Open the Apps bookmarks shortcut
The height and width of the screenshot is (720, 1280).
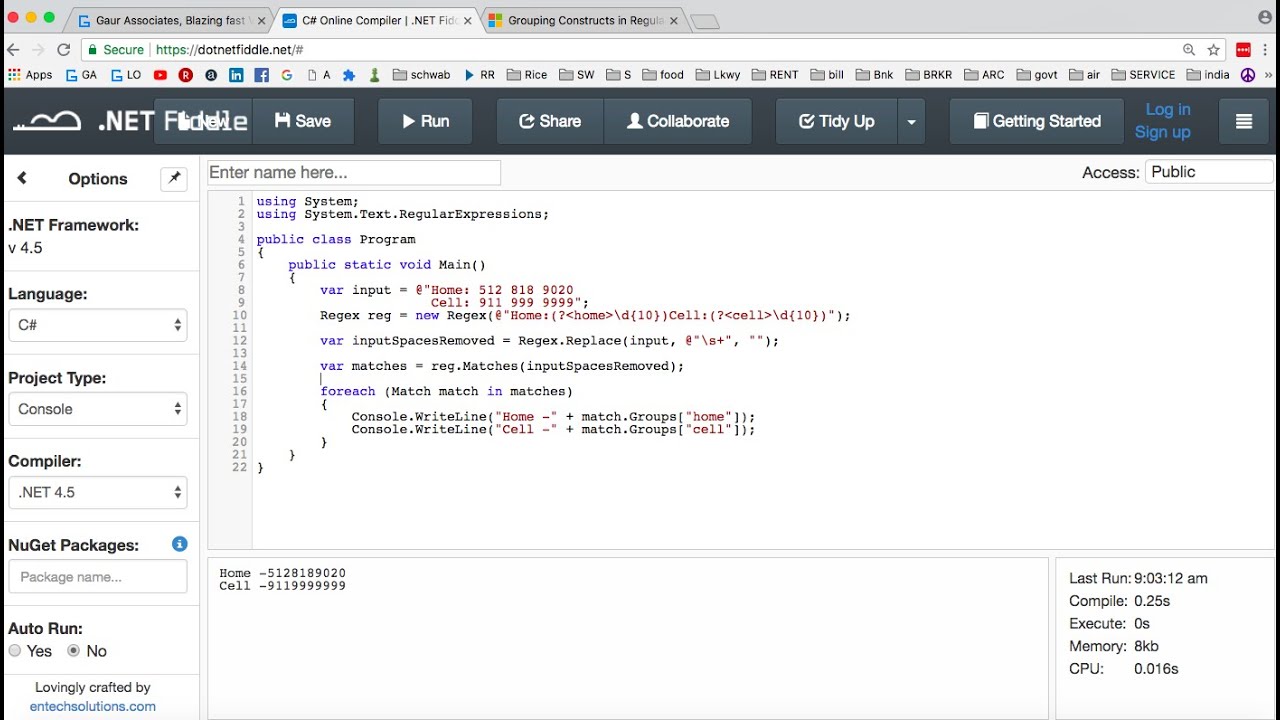[30, 75]
